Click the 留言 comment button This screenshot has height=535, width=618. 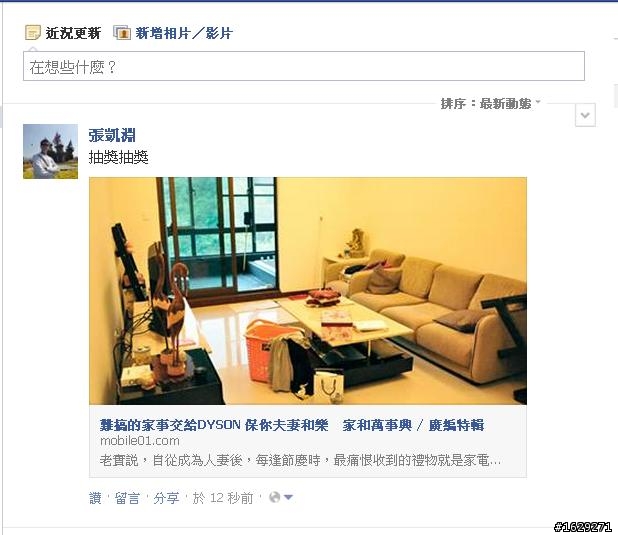(127, 498)
